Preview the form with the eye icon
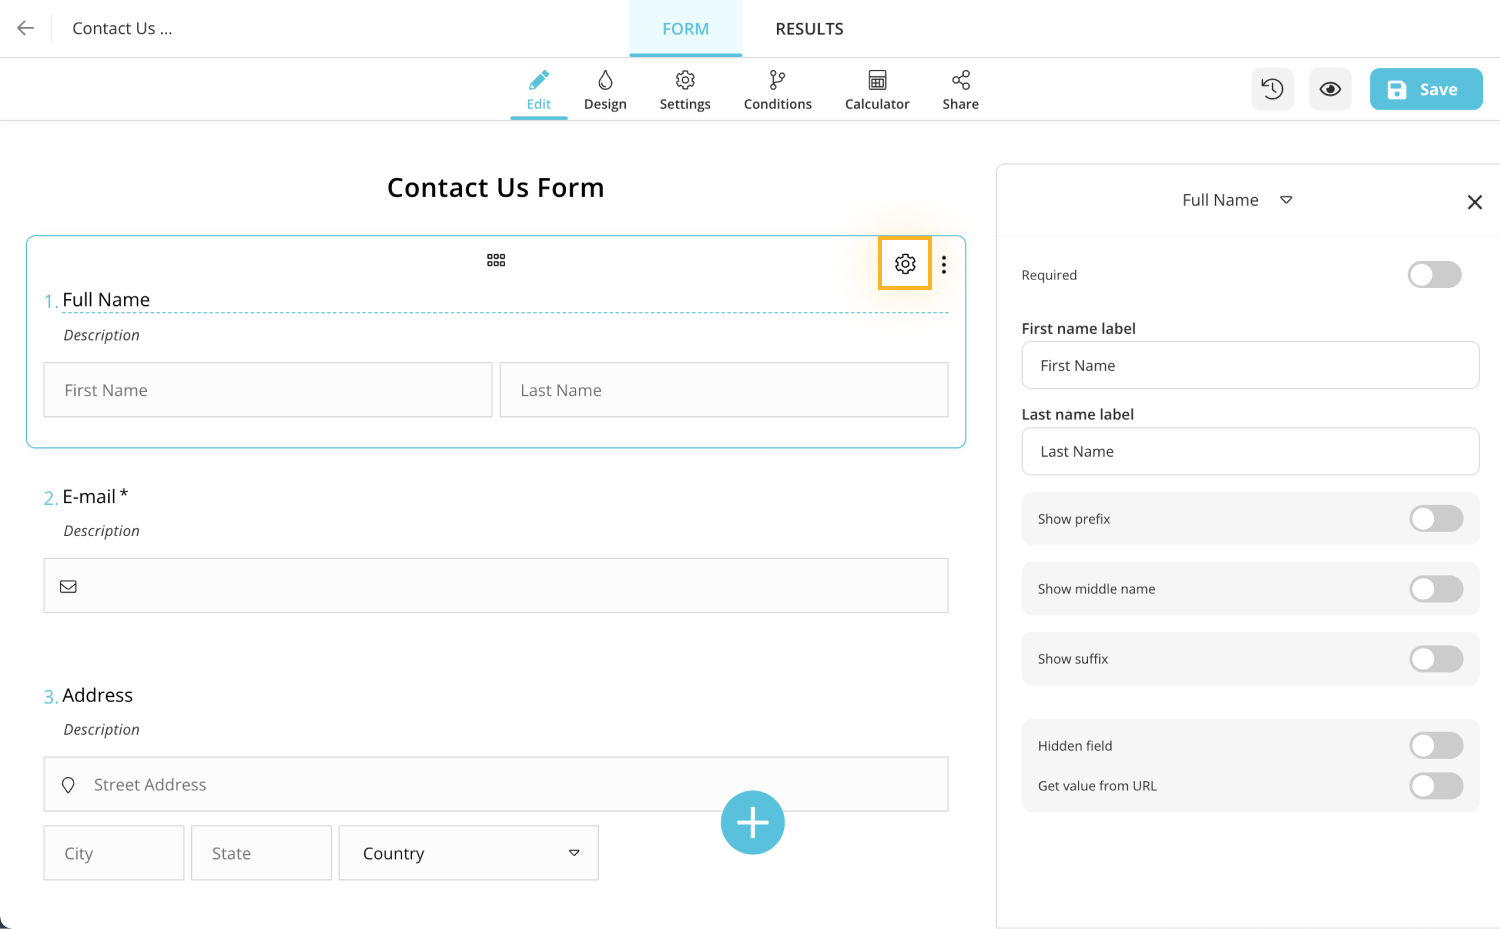Screen dimensions: 1500x929 pyautogui.click(x=1330, y=89)
